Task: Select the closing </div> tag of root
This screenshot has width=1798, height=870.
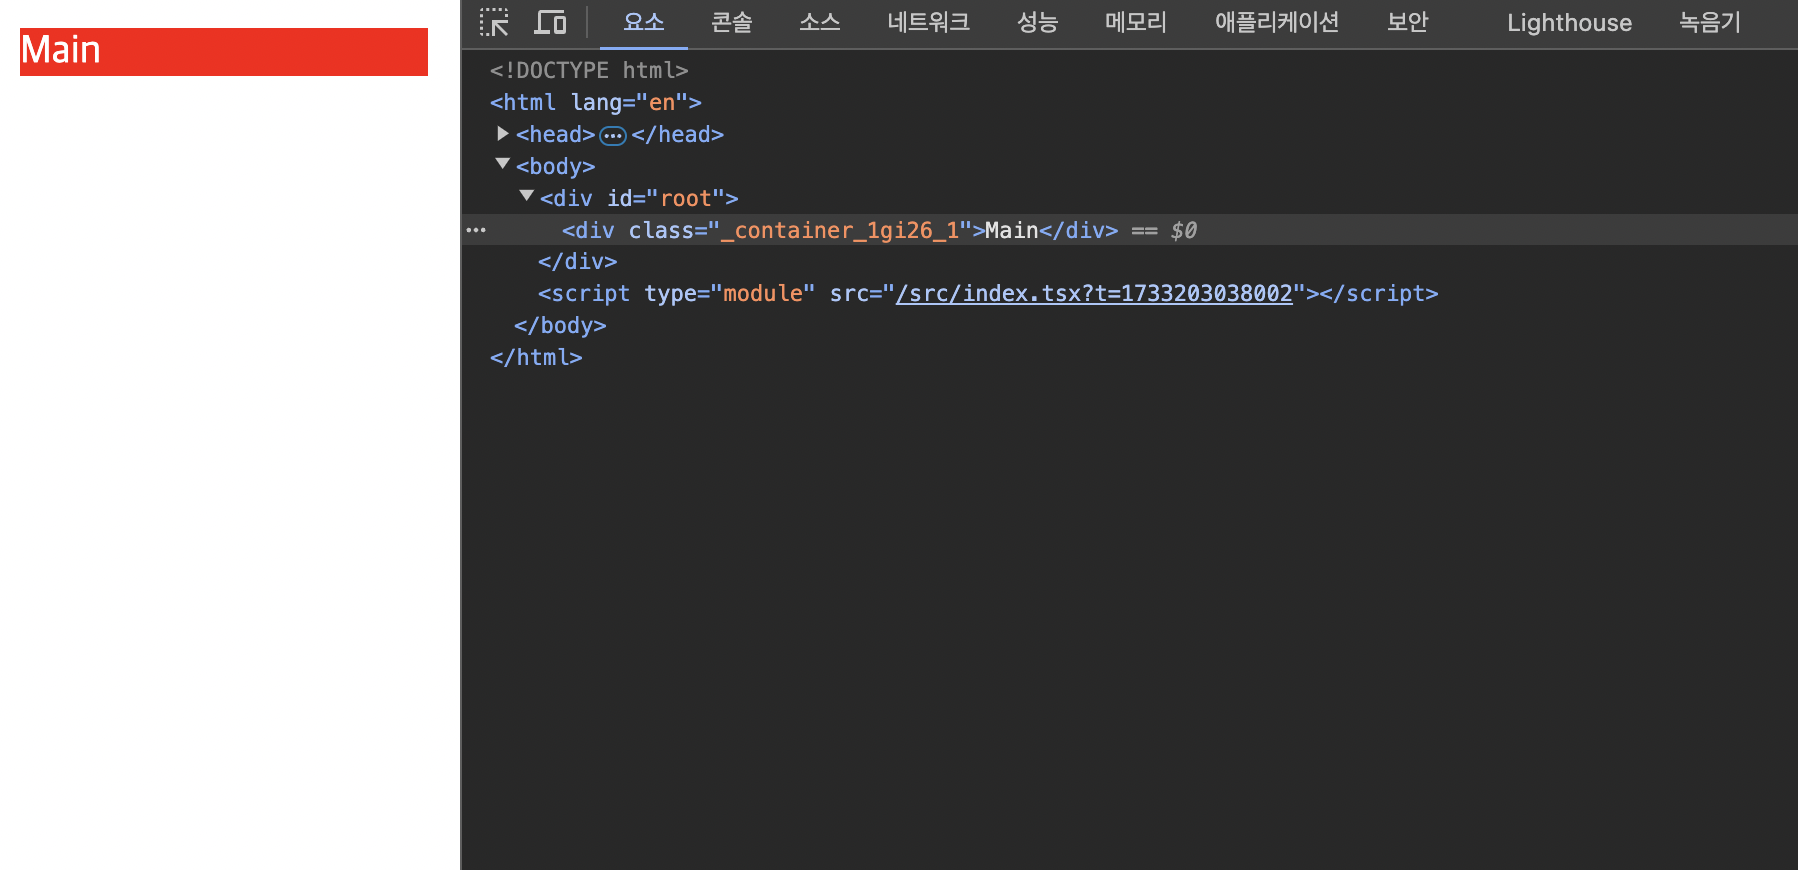Action: pyautogui.click(x=577, y=261)
